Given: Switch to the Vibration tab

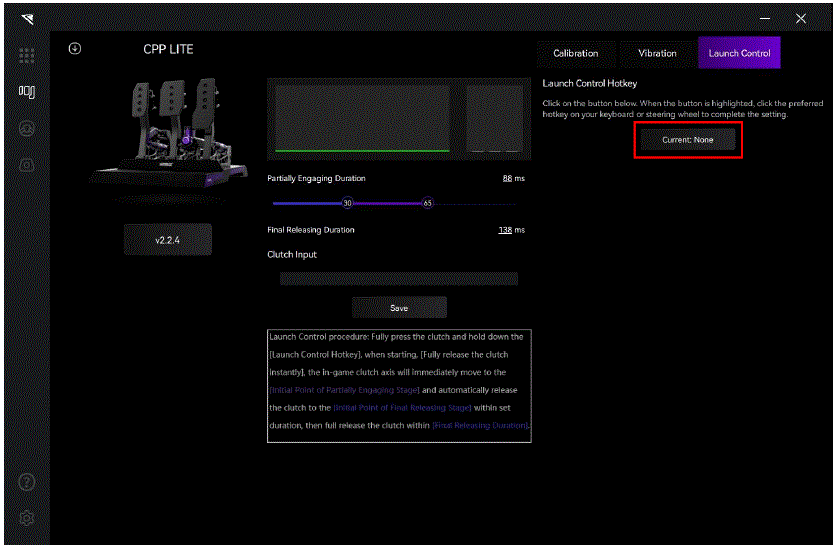Looking at the screenshot, I should pos(657,53).
